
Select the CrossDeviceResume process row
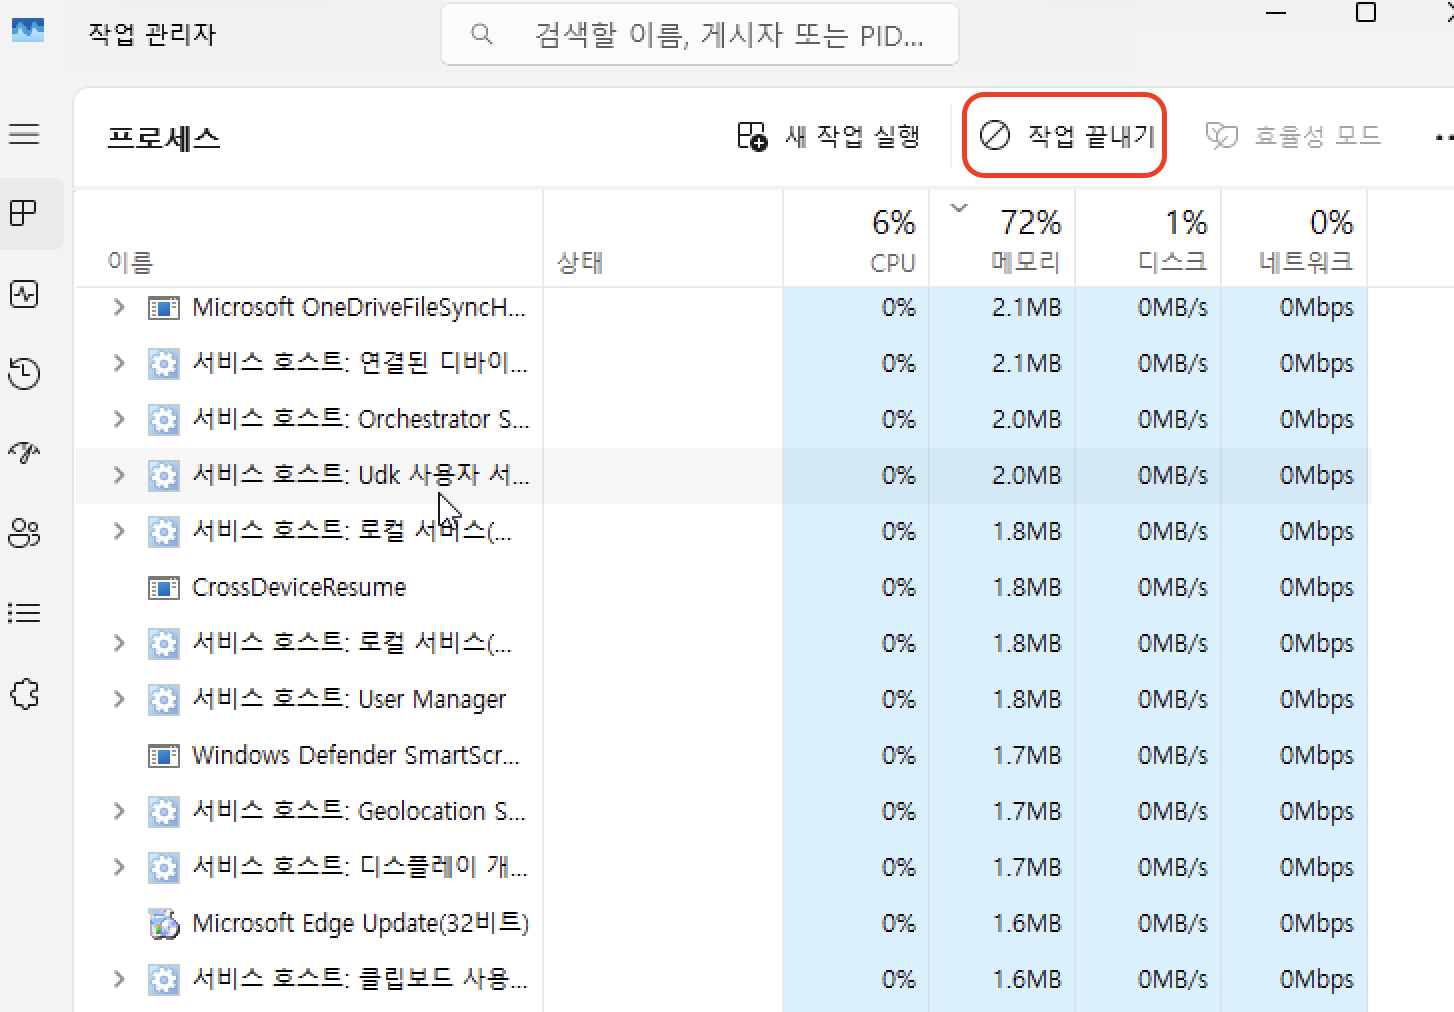[298, 587]
